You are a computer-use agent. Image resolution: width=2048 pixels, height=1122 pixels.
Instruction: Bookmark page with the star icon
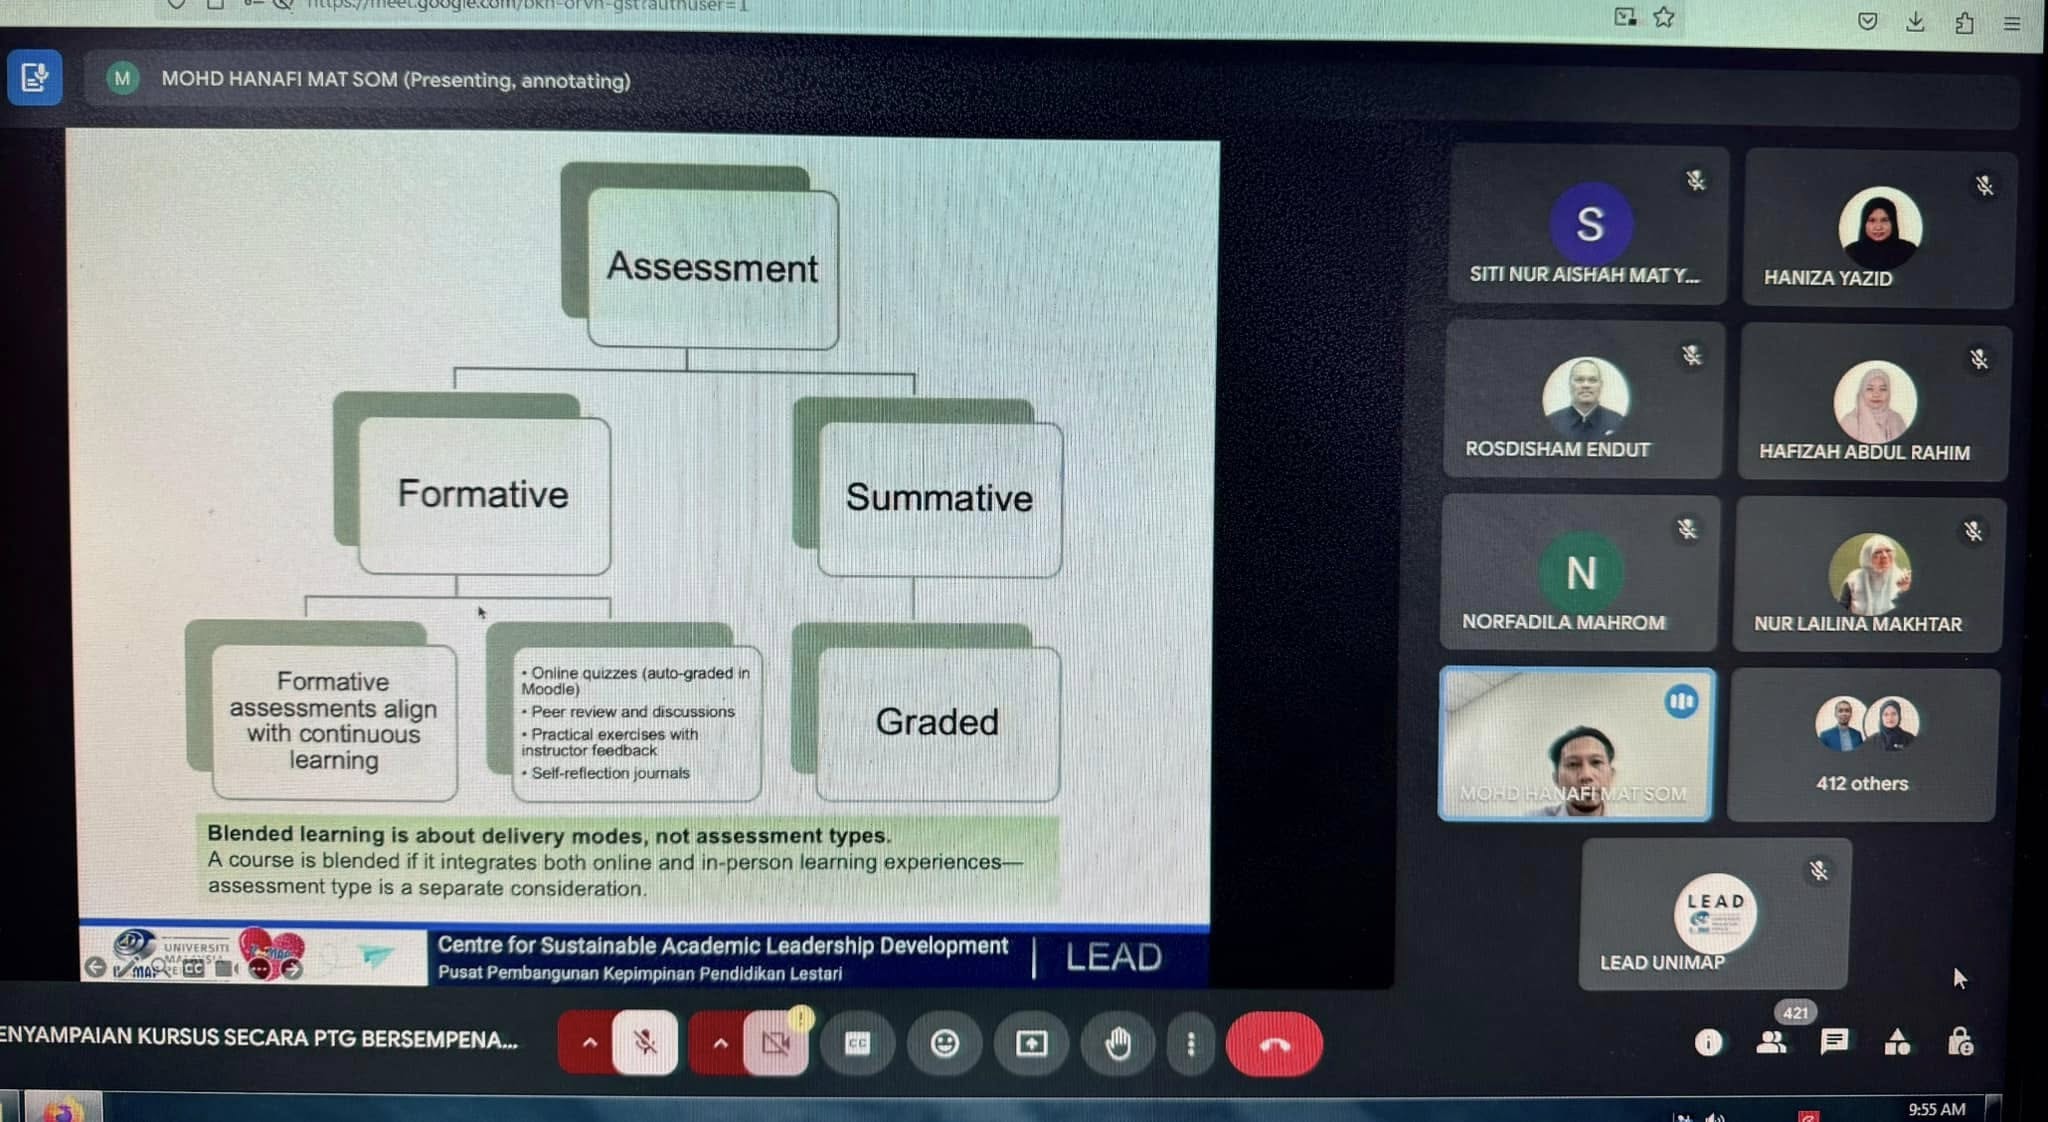pos(1664,17)
